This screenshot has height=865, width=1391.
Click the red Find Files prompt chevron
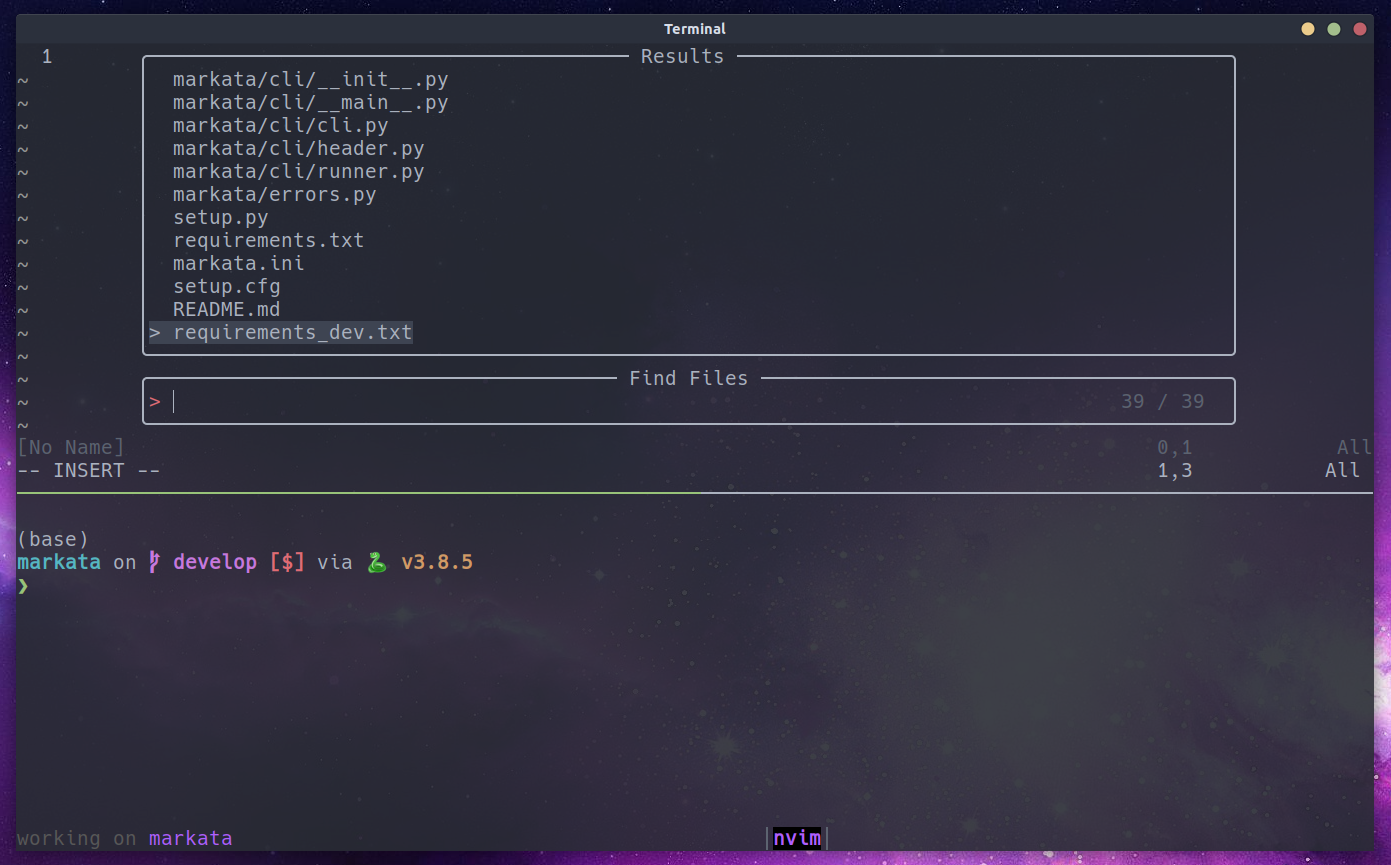(x=155, y=402)
